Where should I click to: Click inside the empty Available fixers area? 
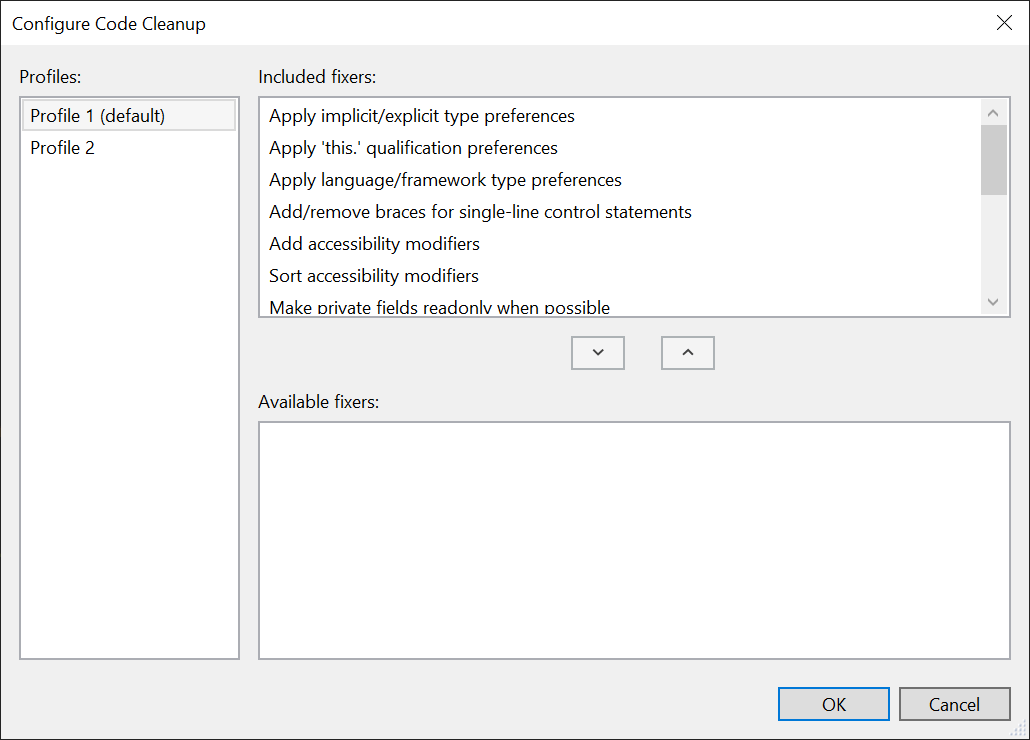tap(633, 540)
